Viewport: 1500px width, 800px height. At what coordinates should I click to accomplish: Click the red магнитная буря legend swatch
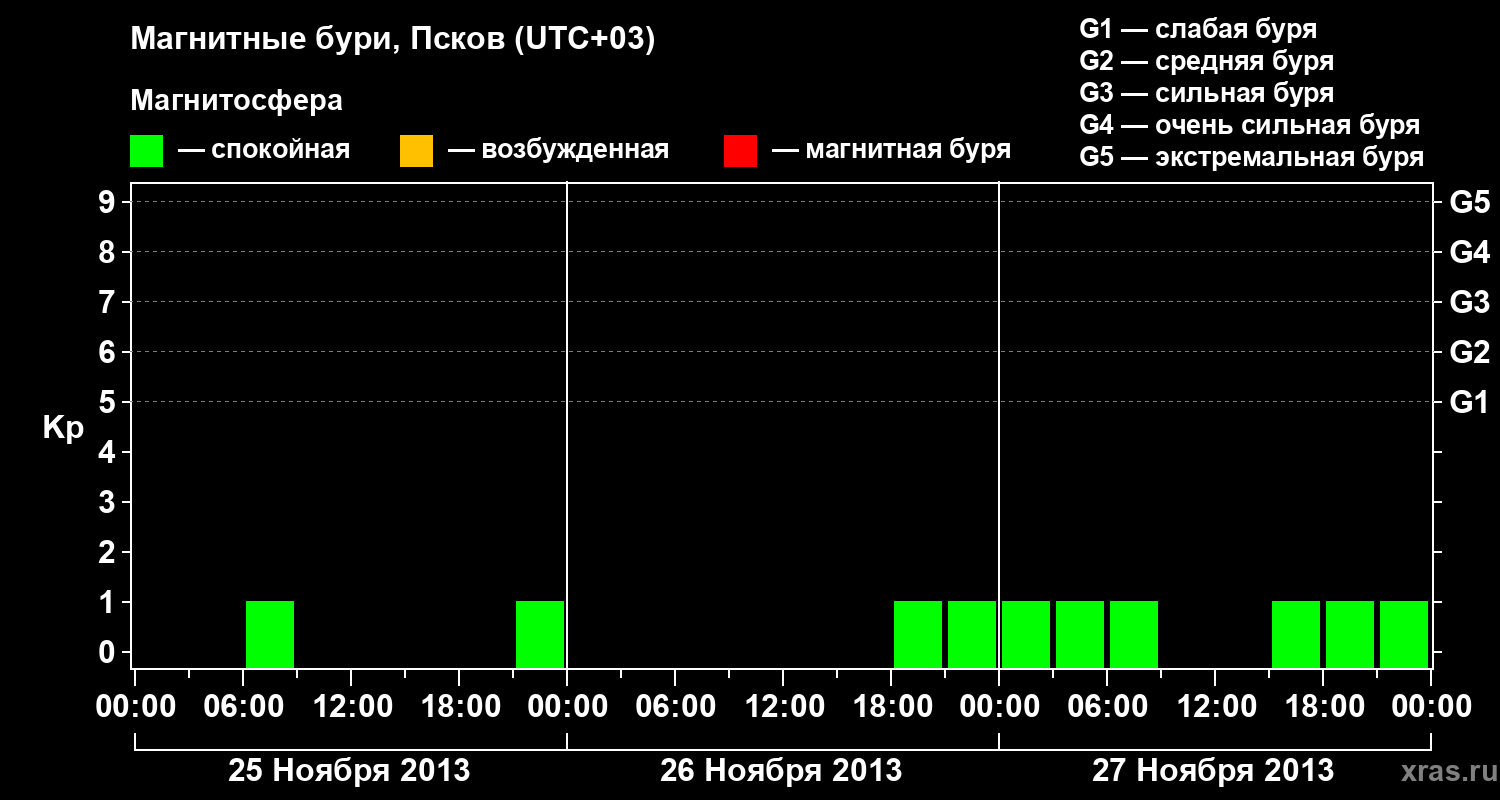pos(740,150)
